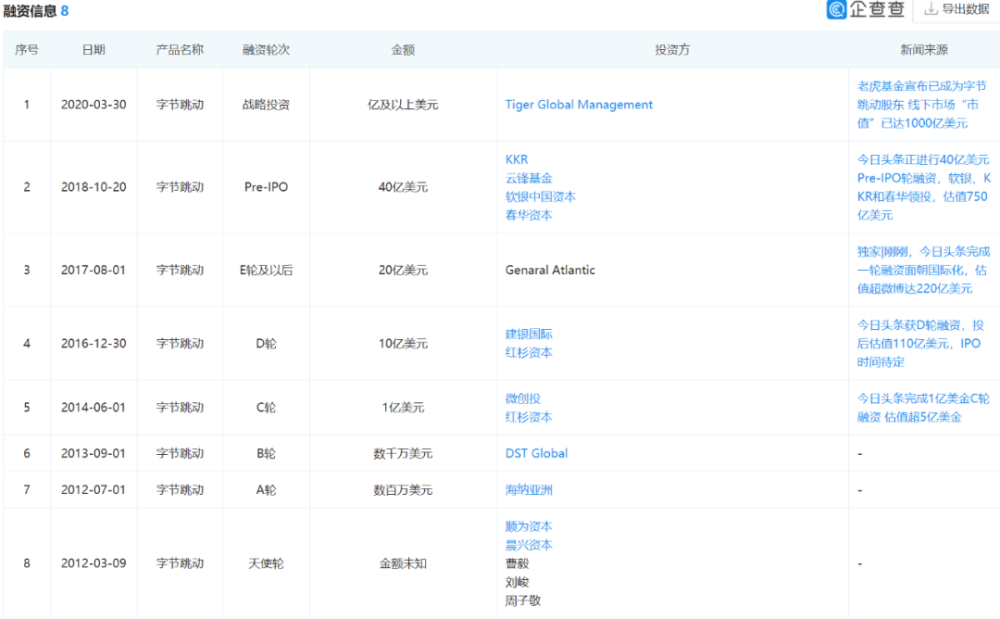The image size is (1000, 619).
Task: Click the 20亿美元 amount cell
Action: 403,270
